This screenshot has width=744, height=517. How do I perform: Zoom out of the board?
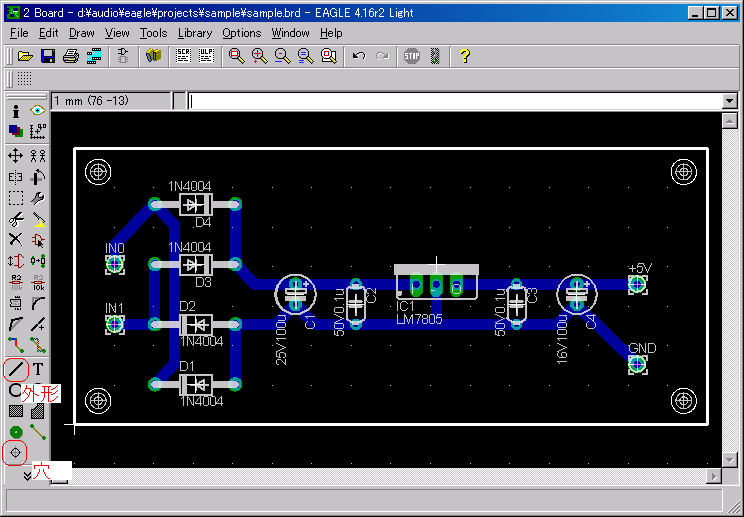(283, 56)
